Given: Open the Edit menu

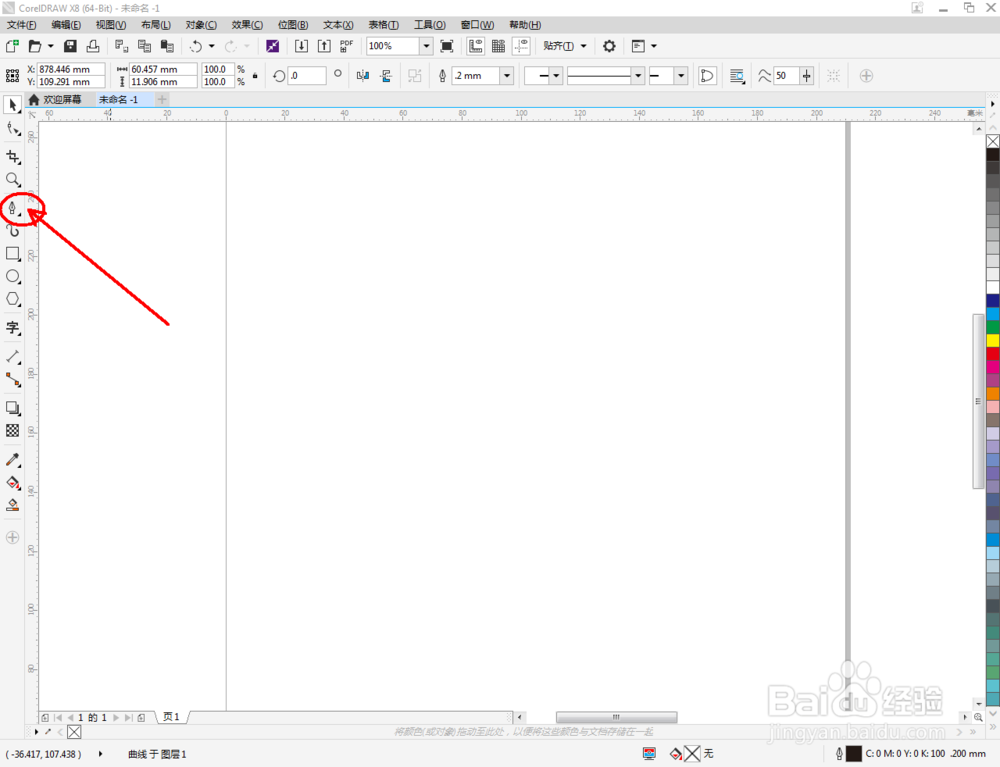Looking at the screenshot, I should pyautogui.click(x=66, y=25).
